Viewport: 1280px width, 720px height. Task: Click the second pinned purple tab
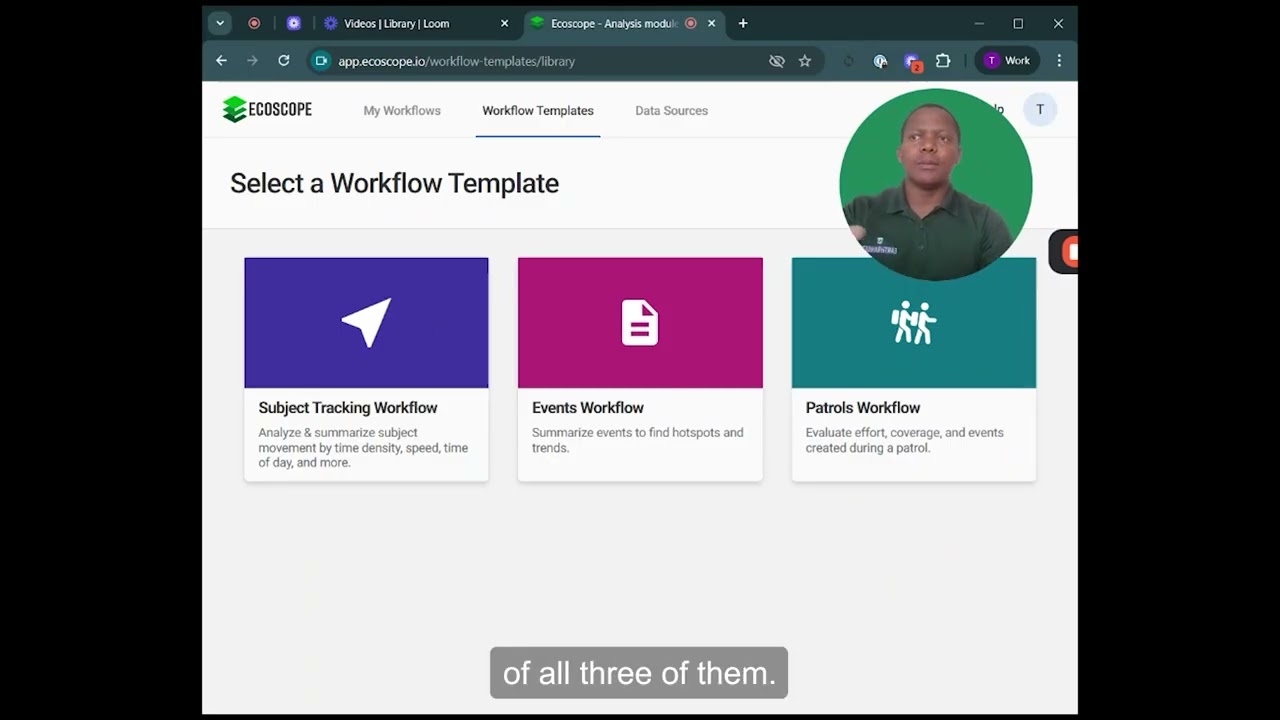[x=294, y=23]
